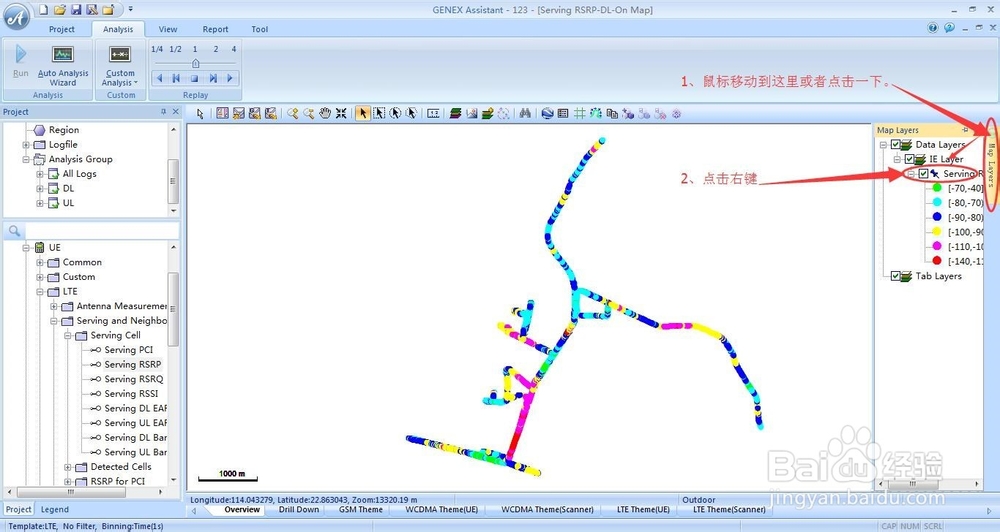Click the picture icon on map toolbar

(x=471, y=113)
